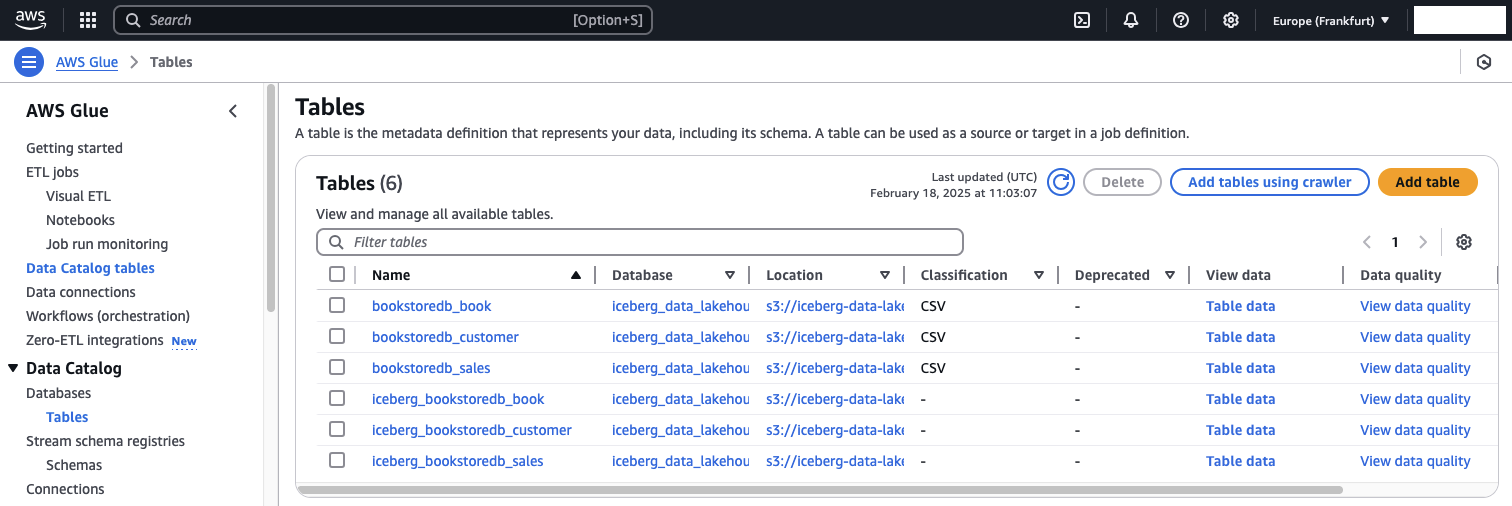Check the bookstoredb_sales row checkbox

337,367
